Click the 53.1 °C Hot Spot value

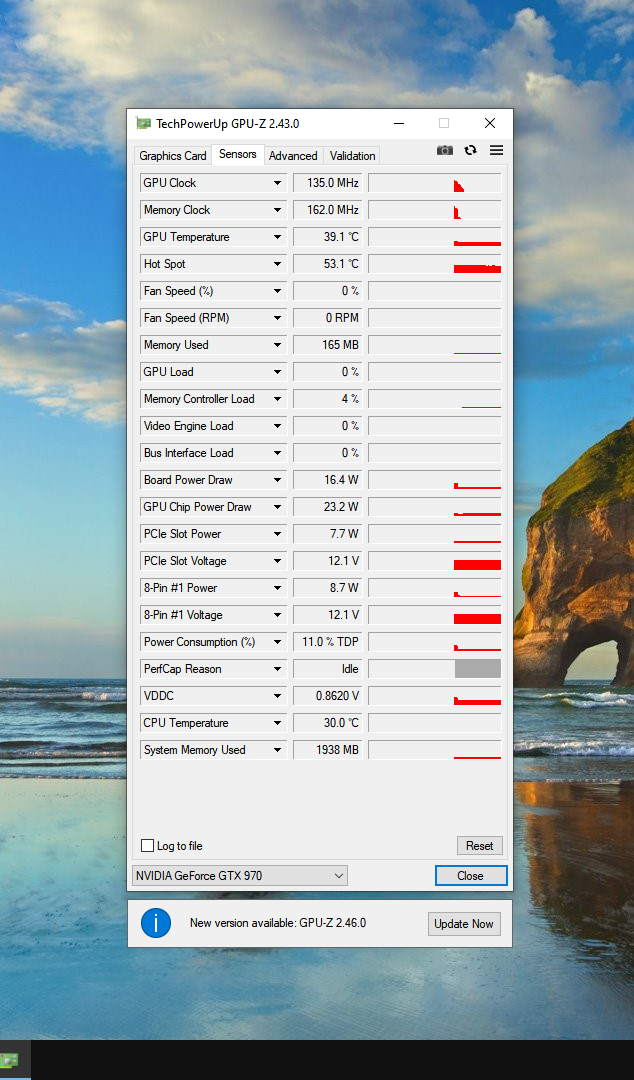pyautogui.click(x=327, y=264)
